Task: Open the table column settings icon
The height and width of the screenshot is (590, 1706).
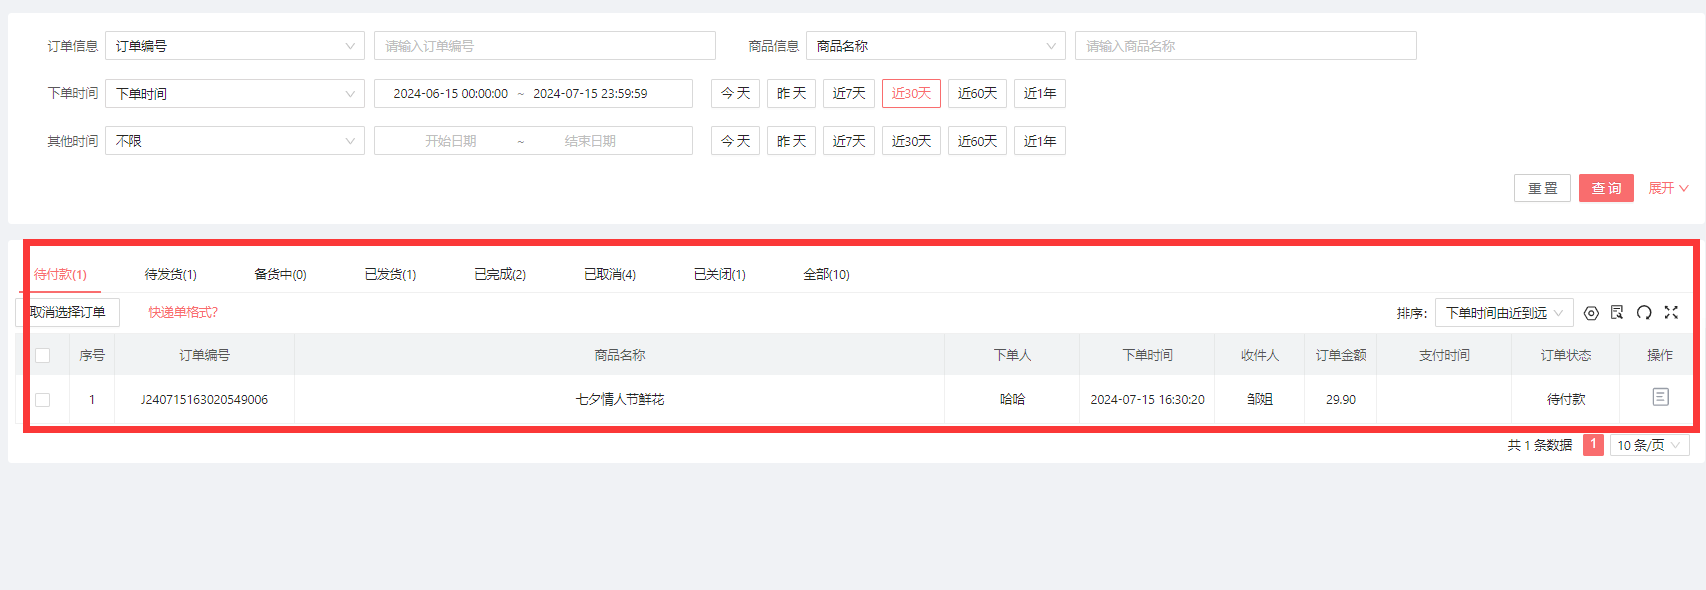Action: (x=1591, y=313)
